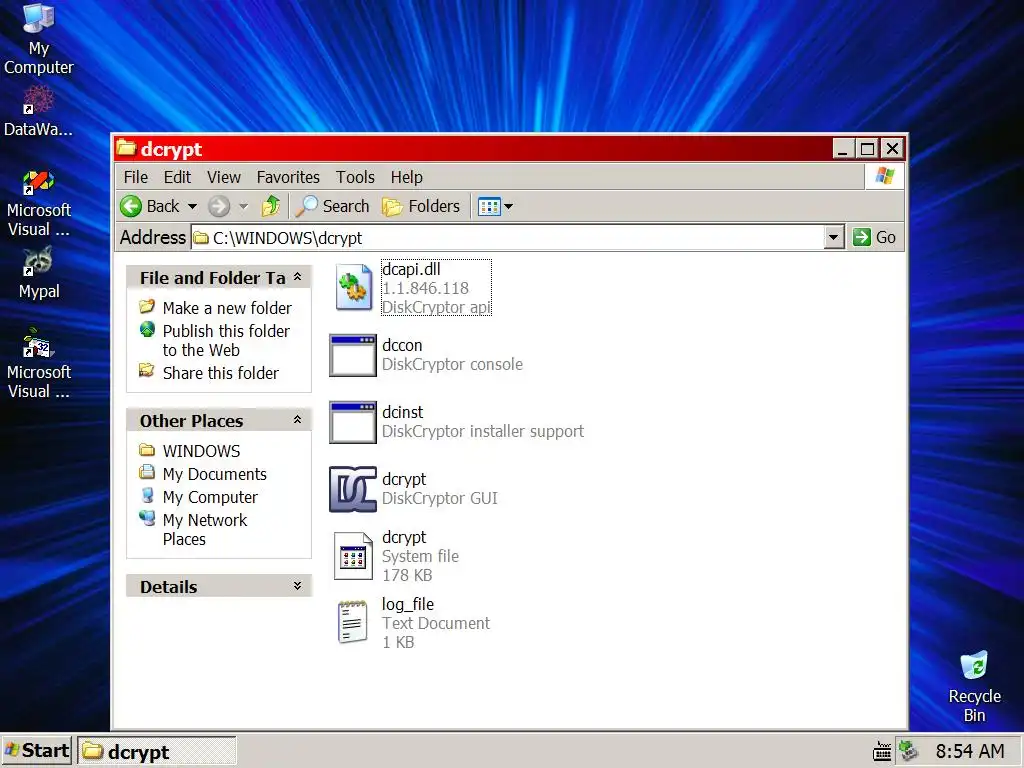Click the dcrypt taskbar button

coord(157,752)
